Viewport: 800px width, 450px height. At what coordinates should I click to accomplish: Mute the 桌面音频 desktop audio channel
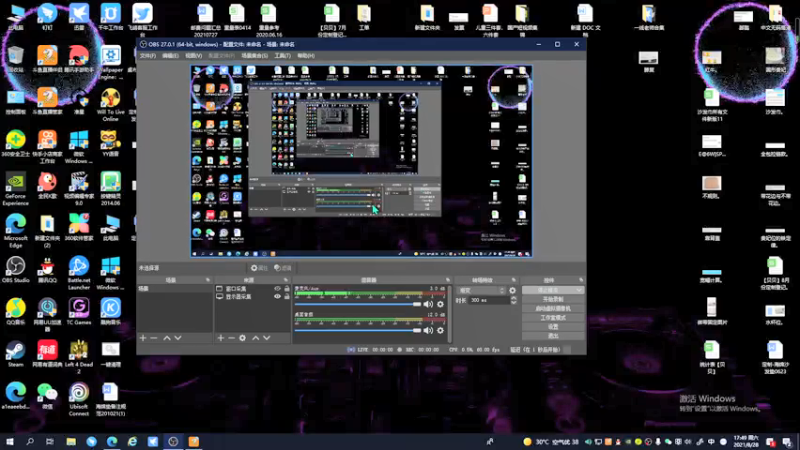point(428,330)
